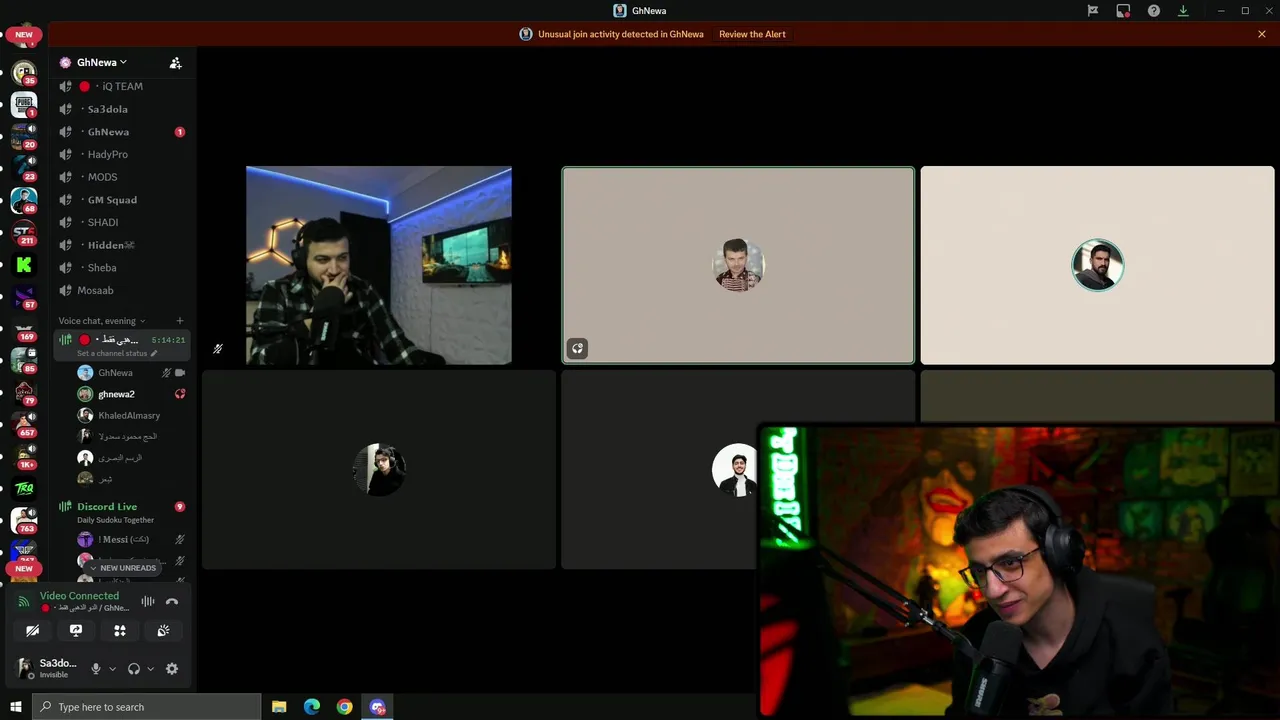Click the bottom NEW unread indicator
The width and height of the screenshot is (1280, 720).
click(x=24, y=569)
